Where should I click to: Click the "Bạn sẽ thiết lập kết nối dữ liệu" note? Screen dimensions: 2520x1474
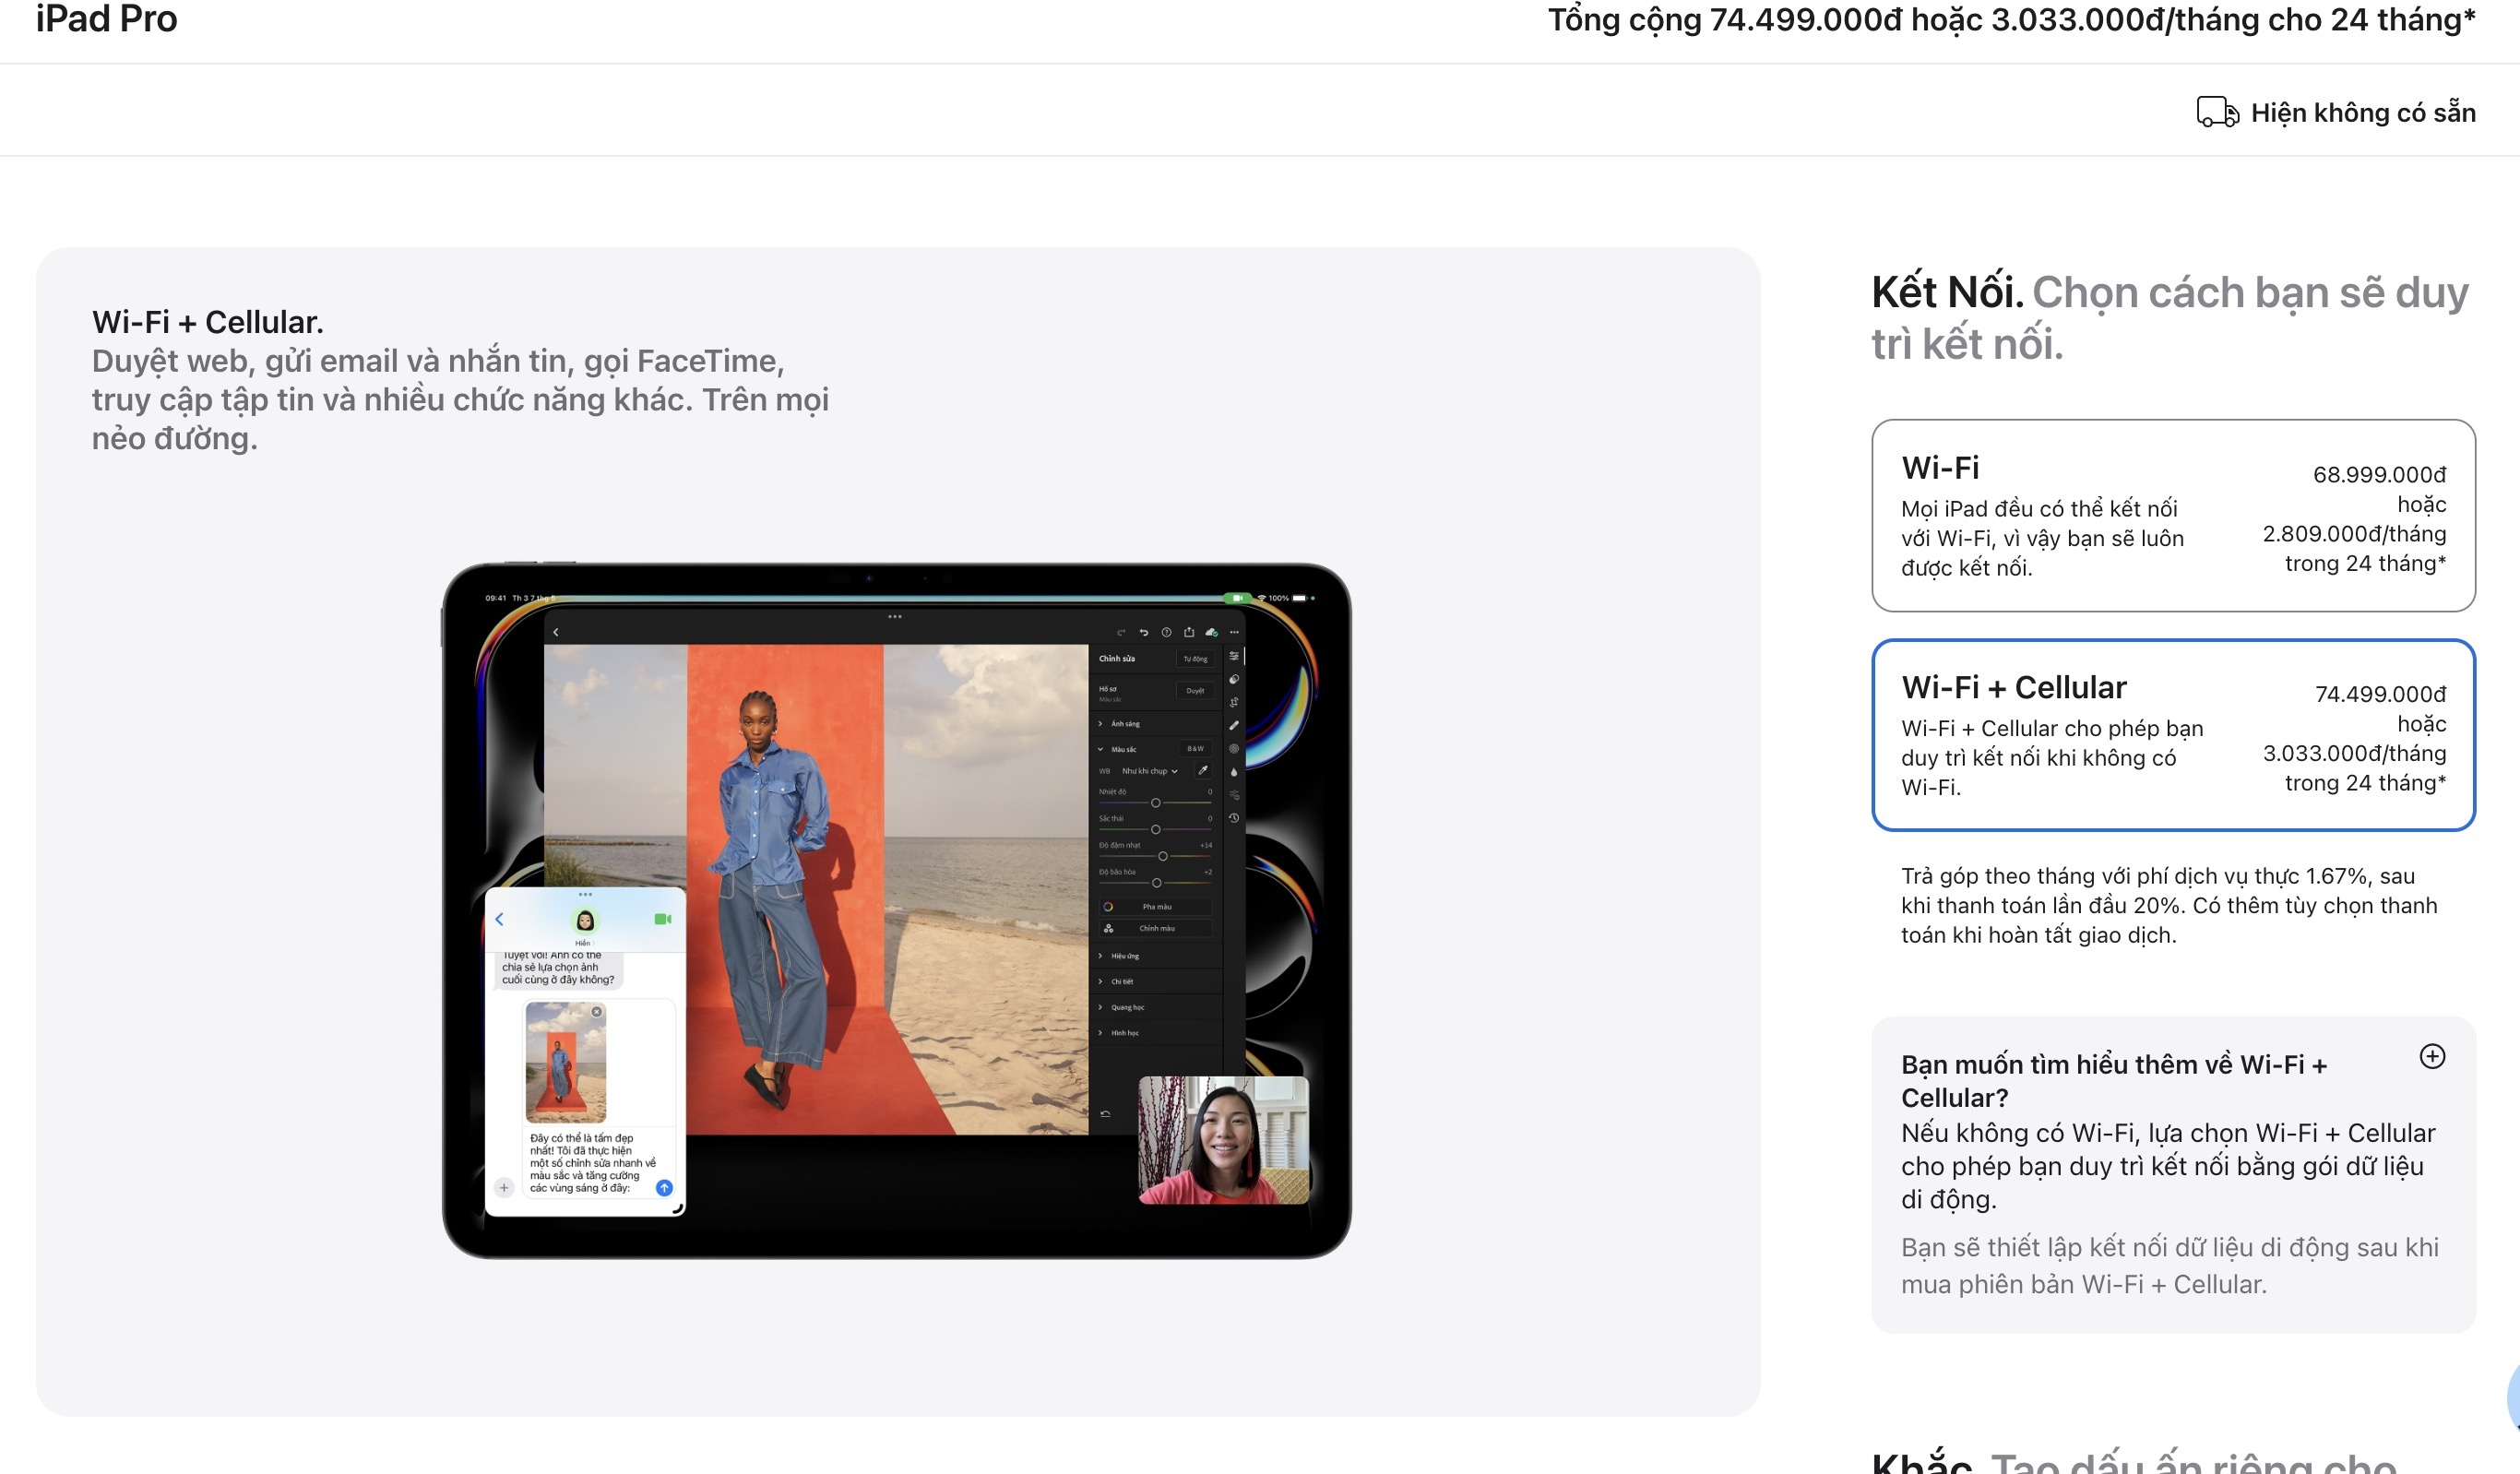(2169, 1265)
